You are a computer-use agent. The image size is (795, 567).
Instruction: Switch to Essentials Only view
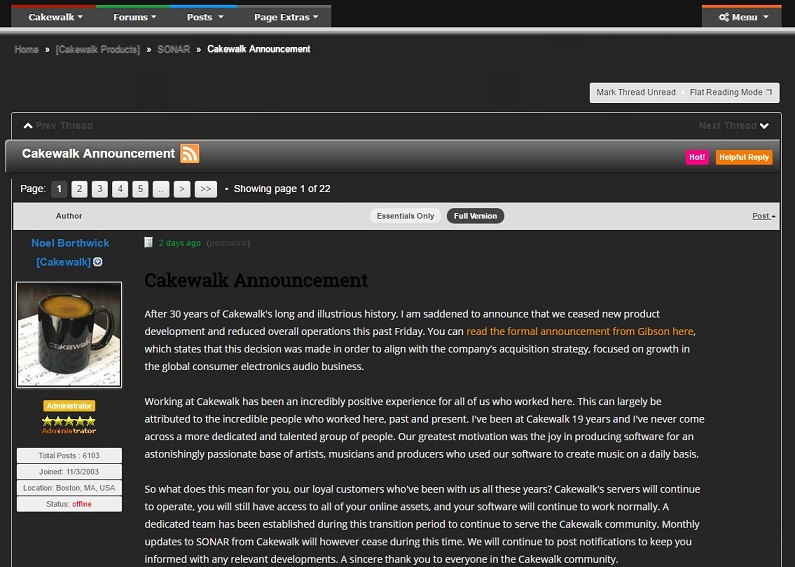tap(405, 216)
